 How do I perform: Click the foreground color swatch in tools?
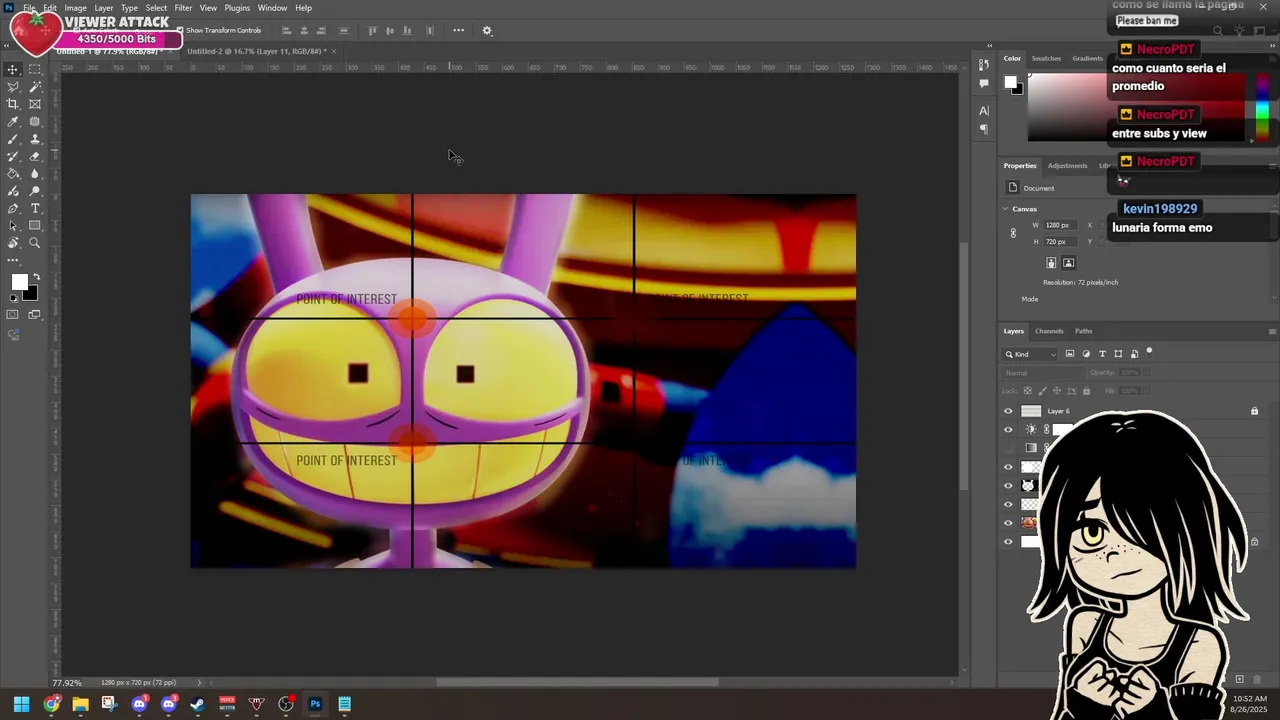(x=19, y=282)
